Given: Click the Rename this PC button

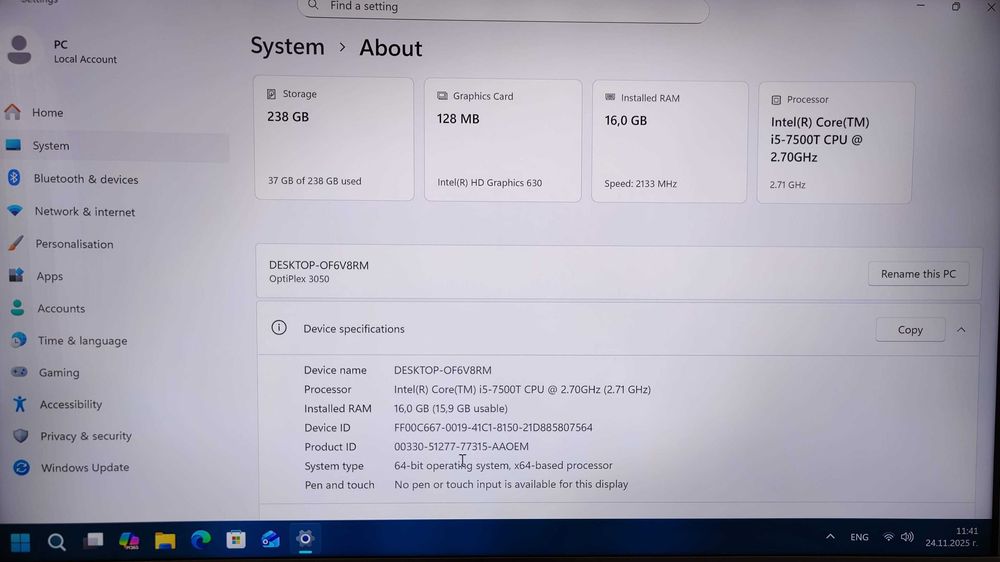Looking at the screenshot, I should click(x=918, y=274).
